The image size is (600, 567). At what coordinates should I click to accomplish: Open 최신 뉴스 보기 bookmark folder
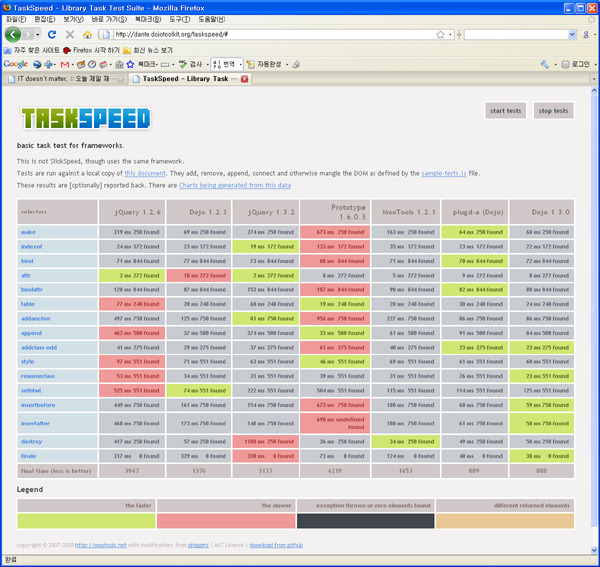(148, 50)
